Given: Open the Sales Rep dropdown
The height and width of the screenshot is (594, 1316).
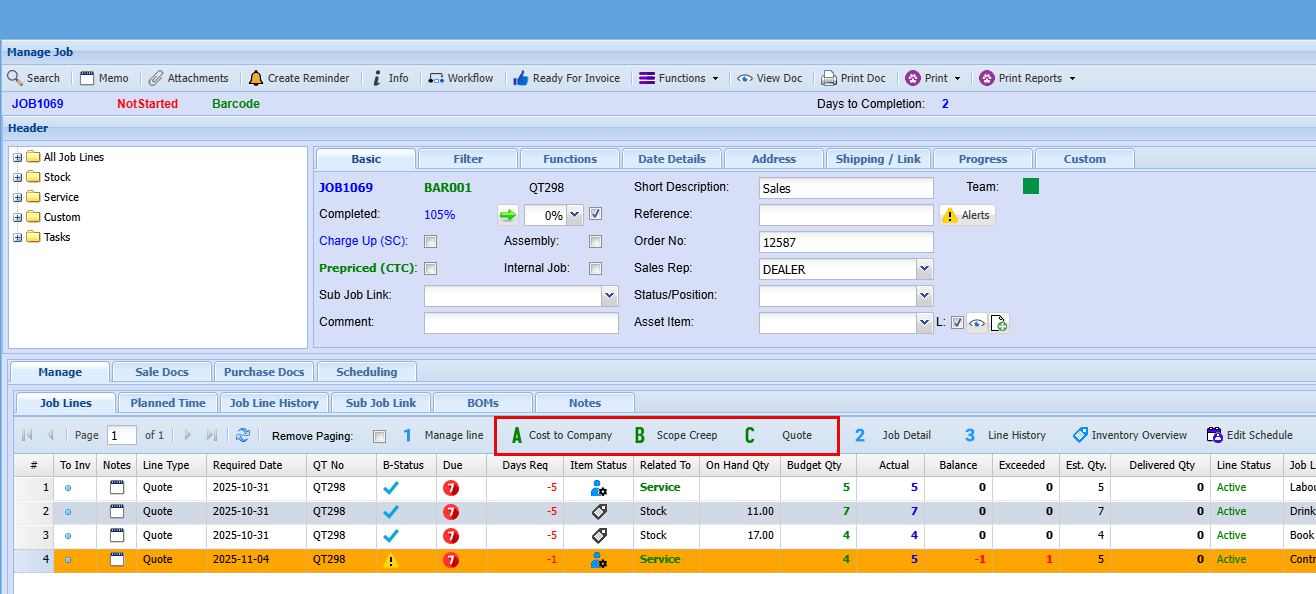Looking at the screenshot, I should 924,269.
